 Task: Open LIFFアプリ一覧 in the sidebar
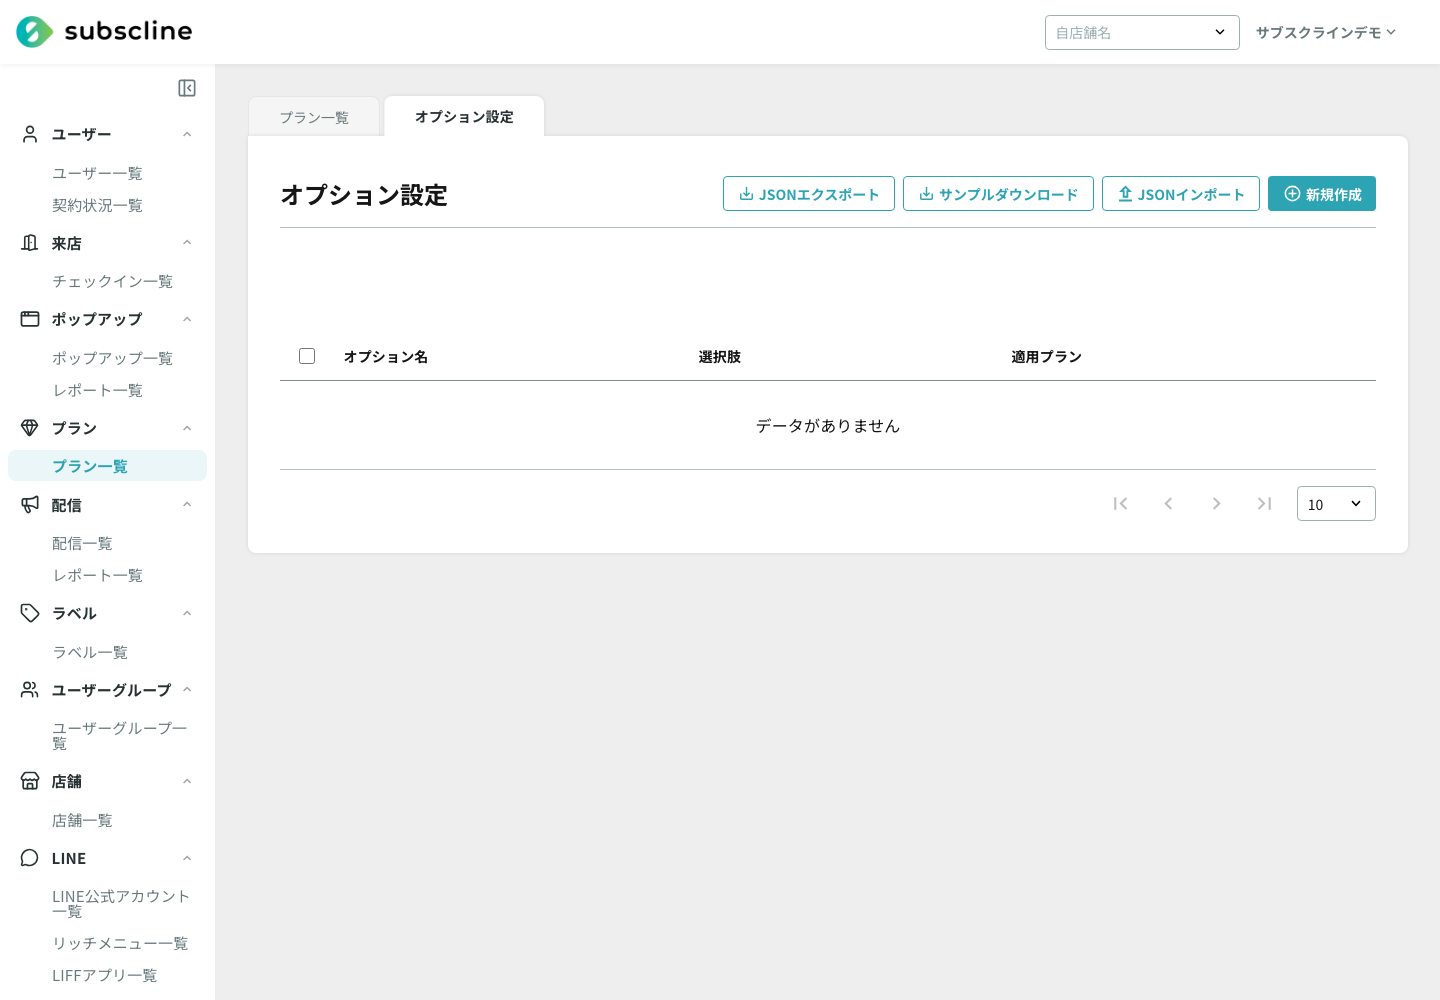pyautogui.click(x=104, y=975)
